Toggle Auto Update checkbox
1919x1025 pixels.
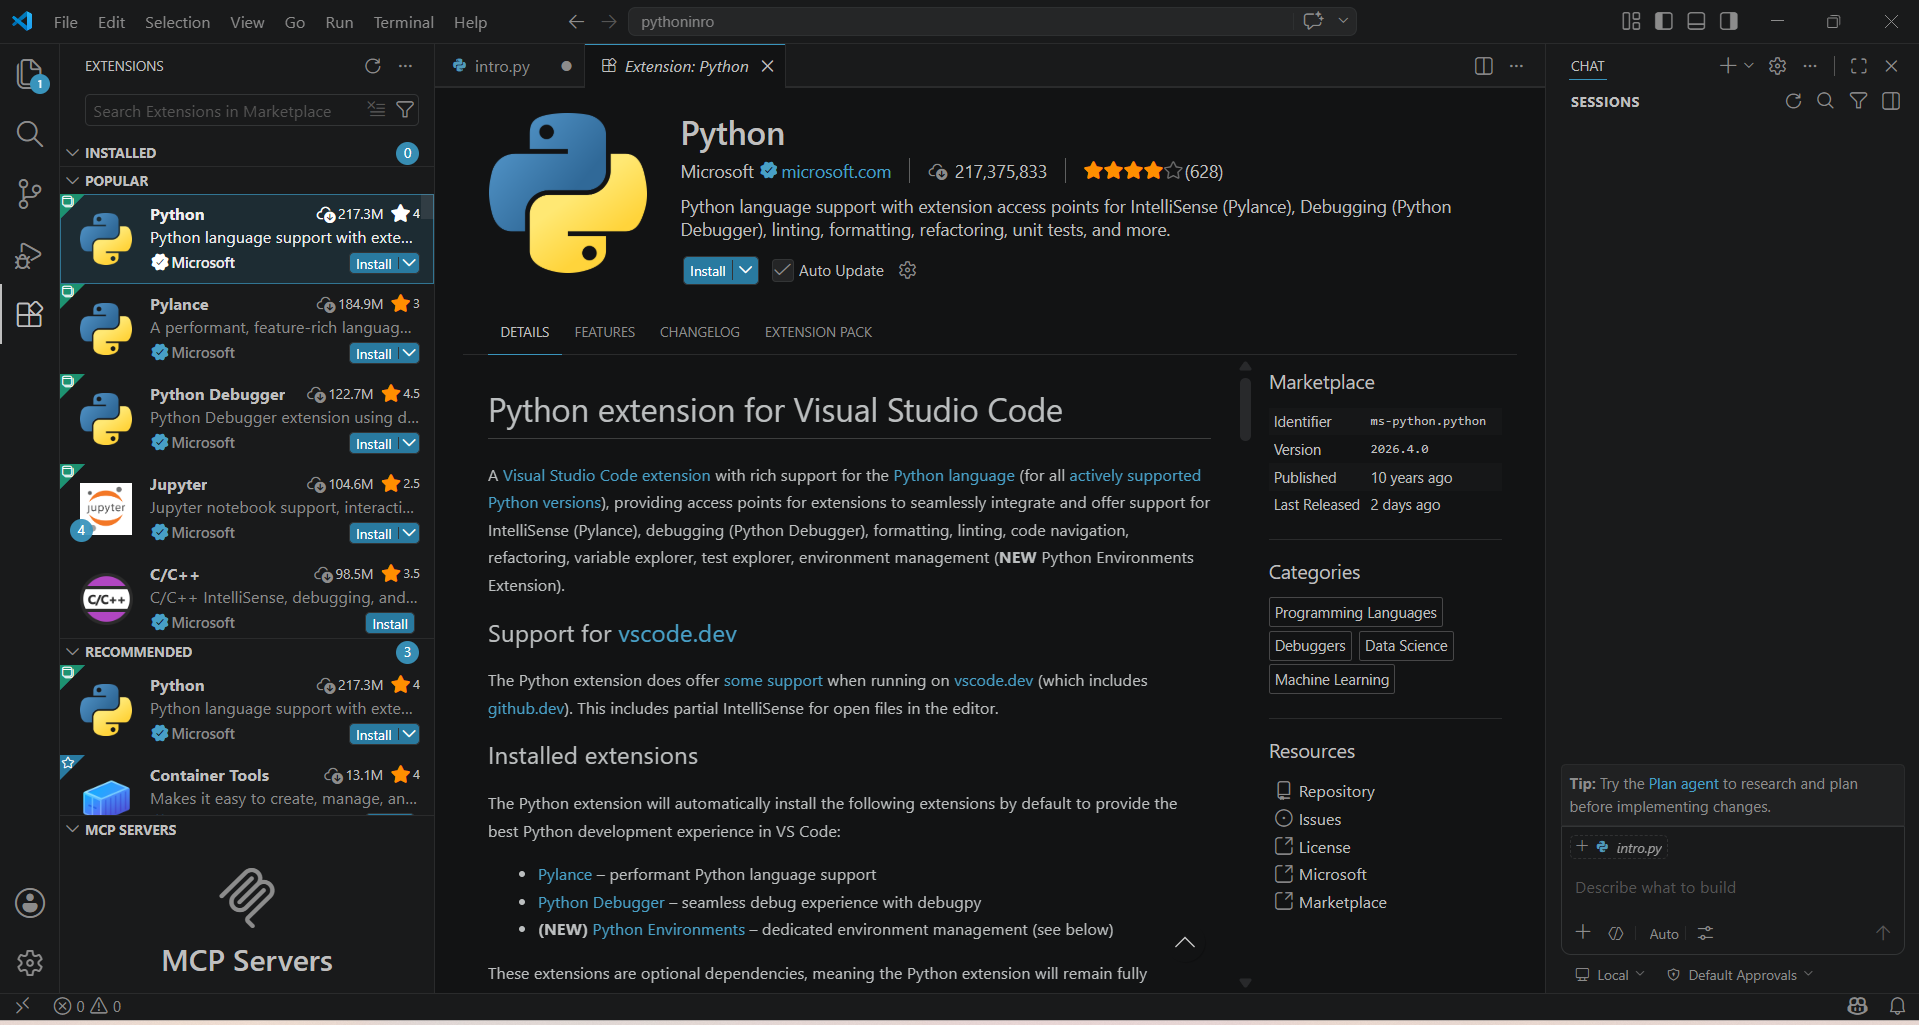click(783, 270)
